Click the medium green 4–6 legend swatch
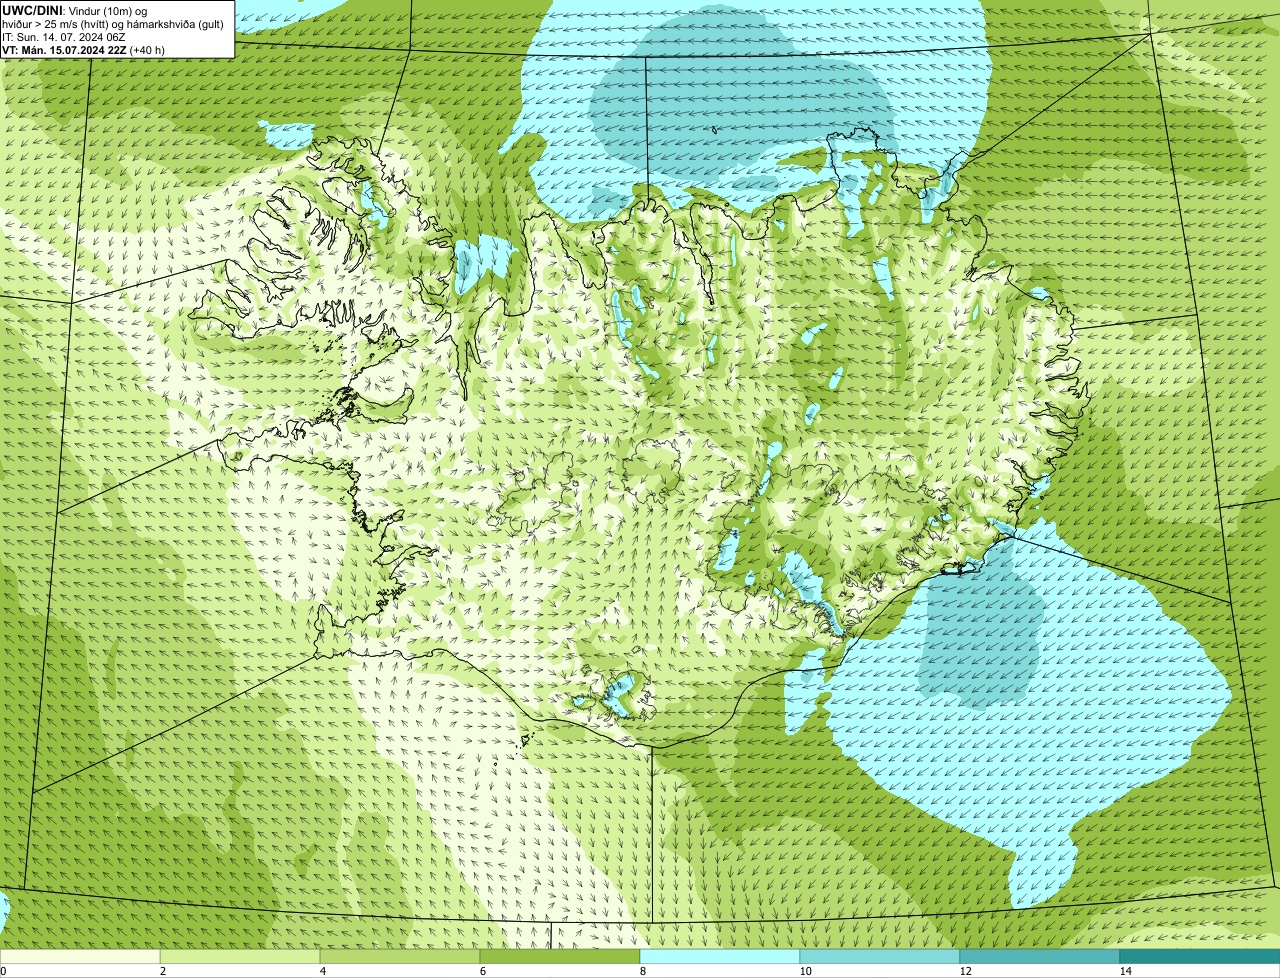This screenshot has height=978, width=1280. (x=400, y=956)
